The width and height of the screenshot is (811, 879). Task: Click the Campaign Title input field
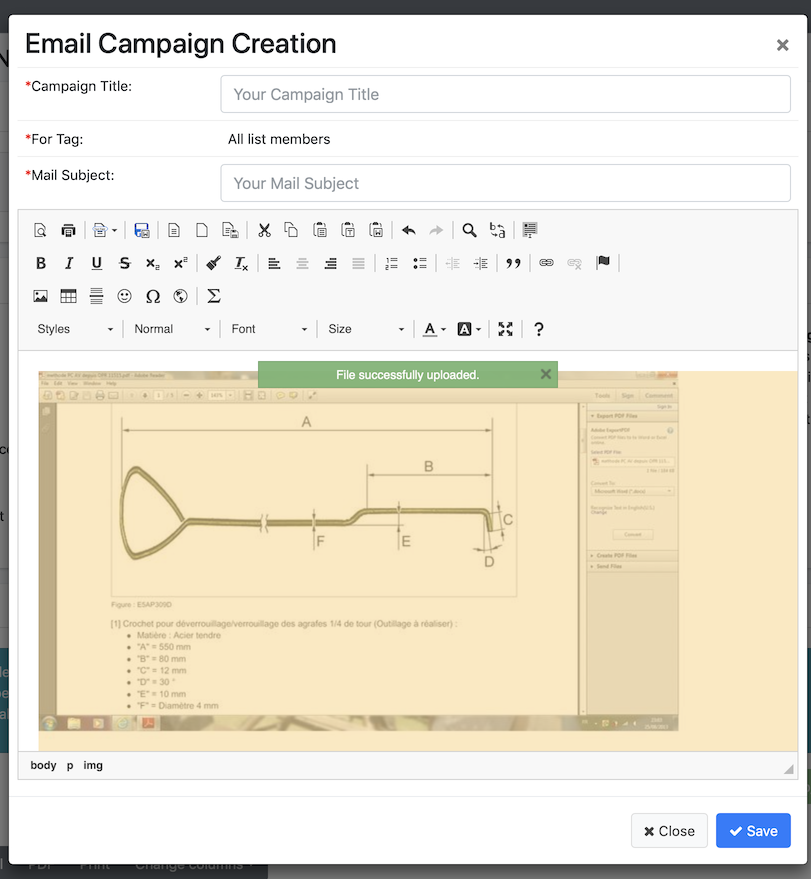(506, 94)
